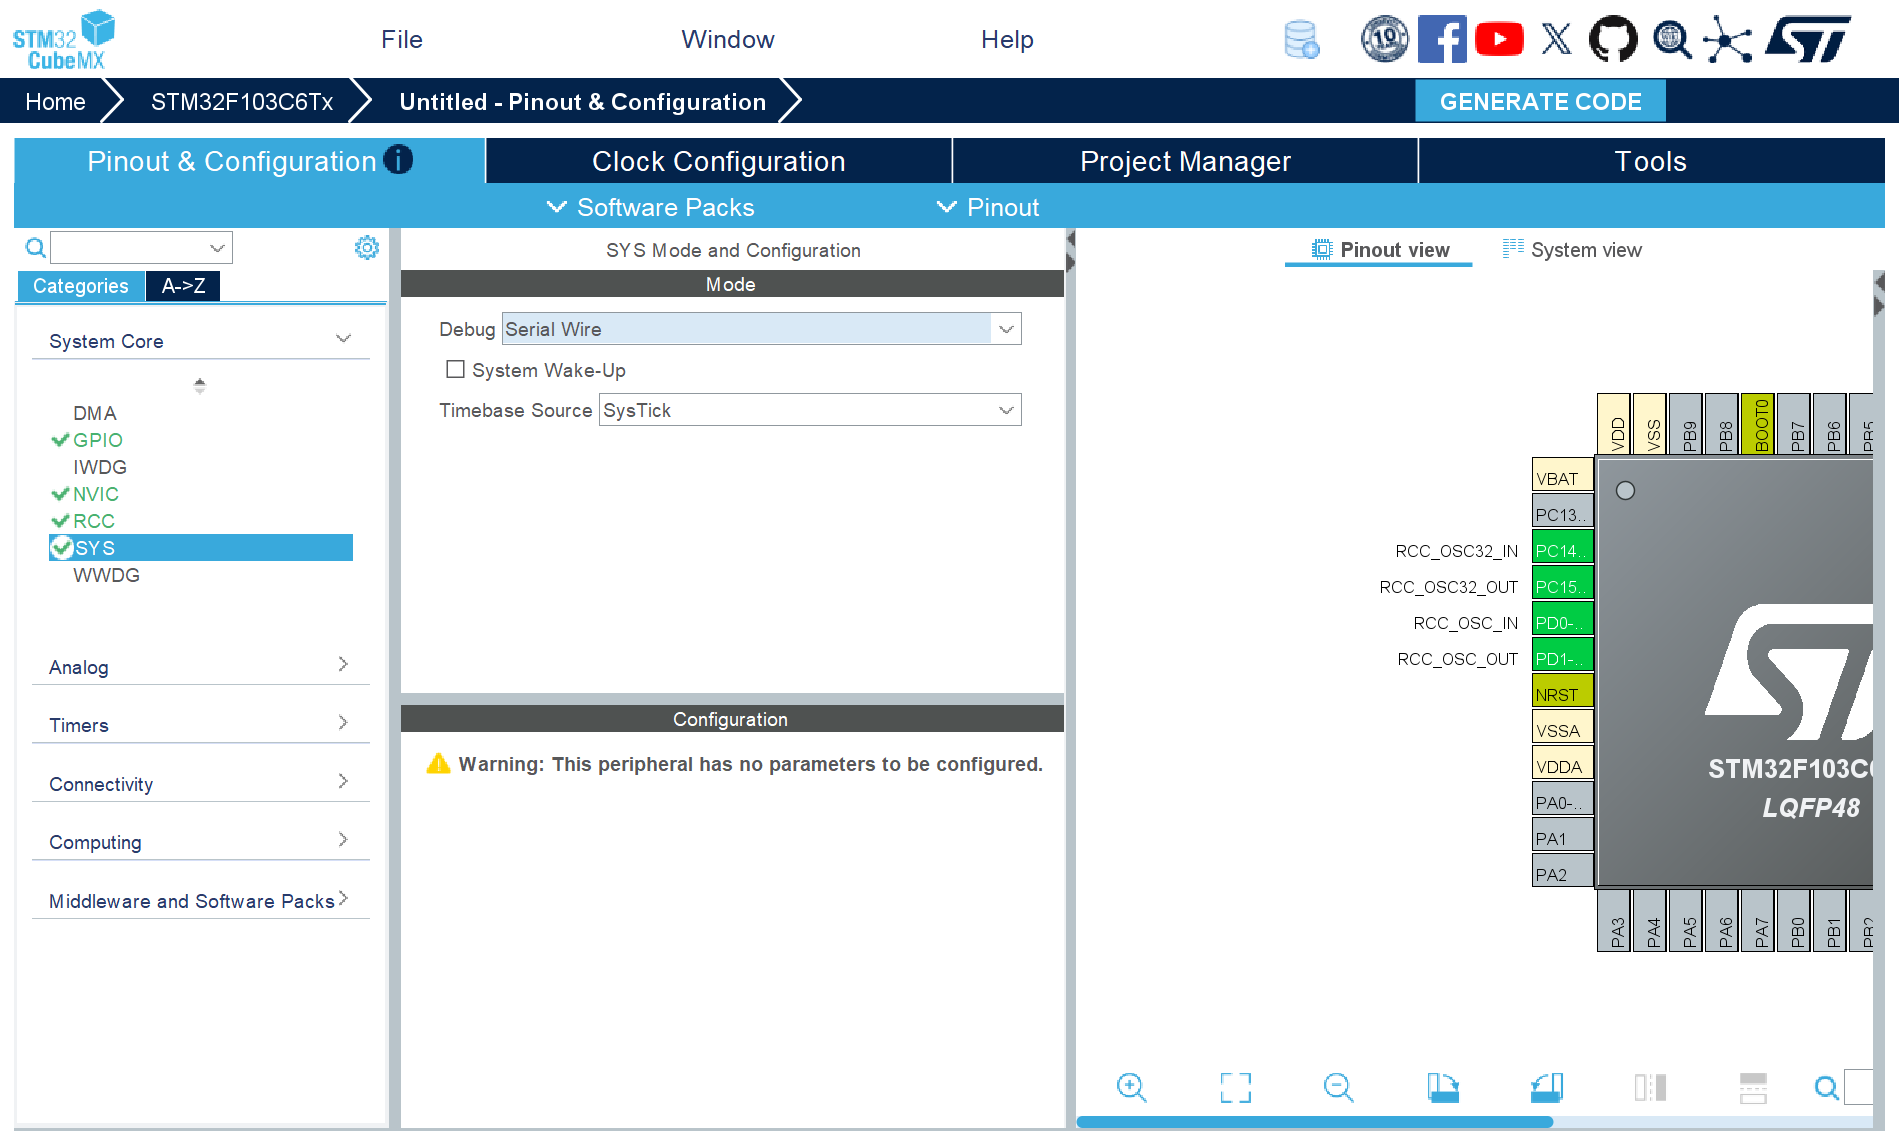Open the Software Packs dropdown menu
This screenshot has height=1145, width=1899.
point(651,207)
